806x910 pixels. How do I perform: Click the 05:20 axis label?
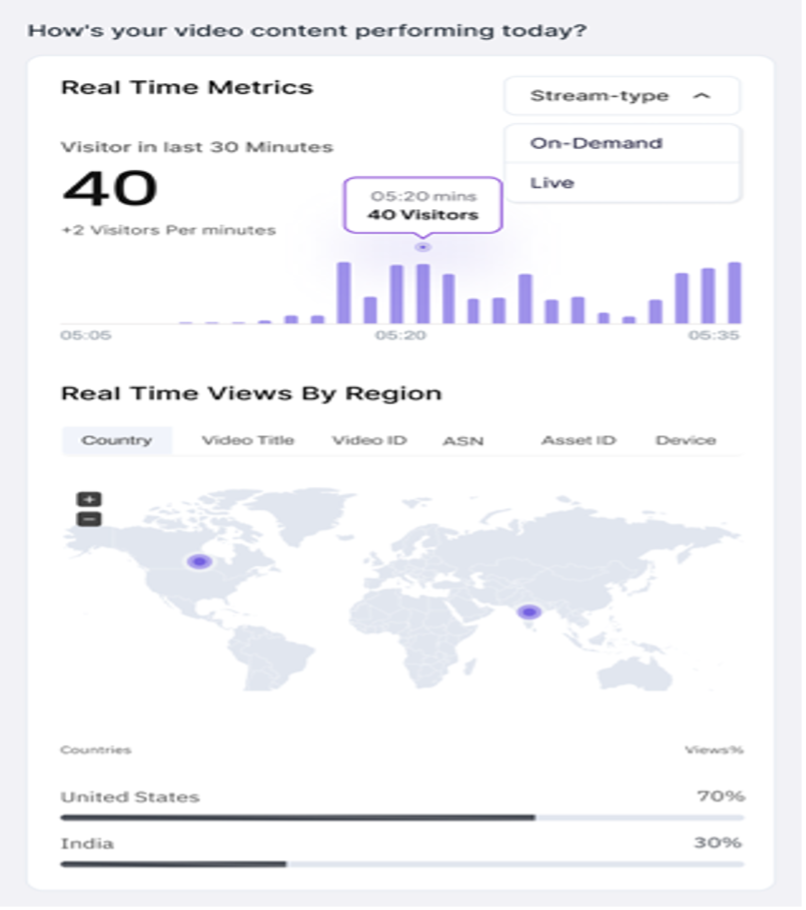click(400, 335)
